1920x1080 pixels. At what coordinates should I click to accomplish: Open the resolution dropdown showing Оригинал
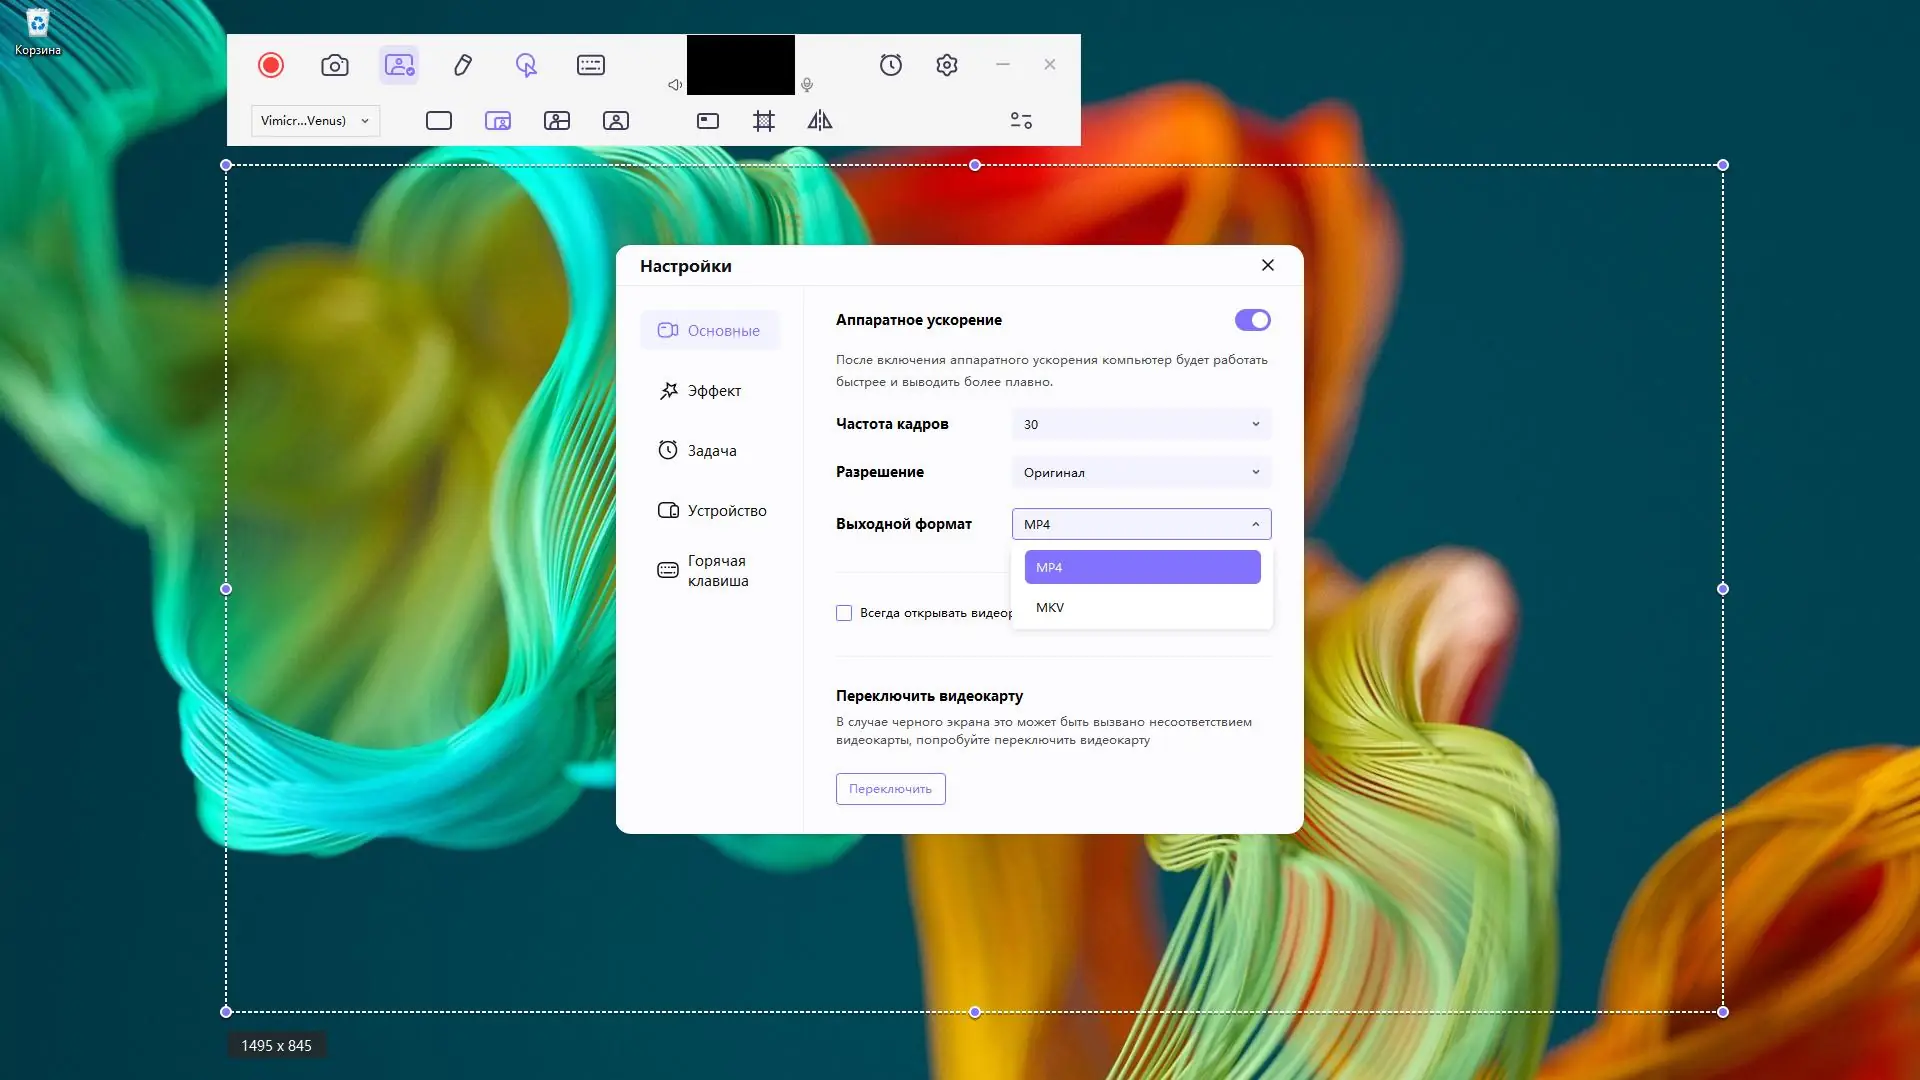point(1141,472)
